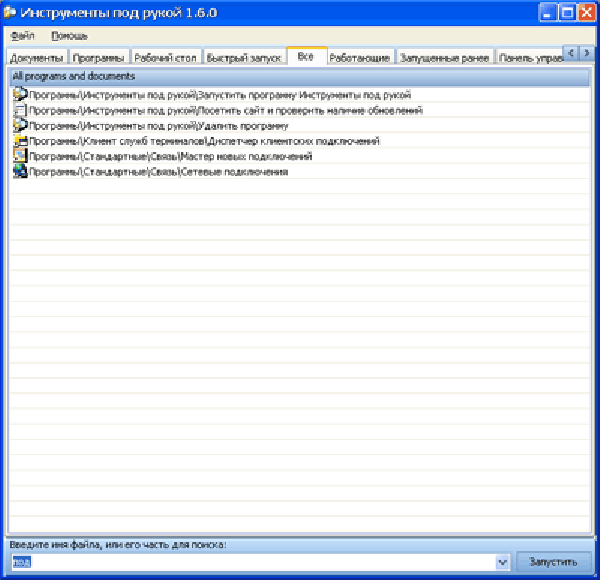
Task: Expand the search field dropdown arrow
Action: [502, 562]
